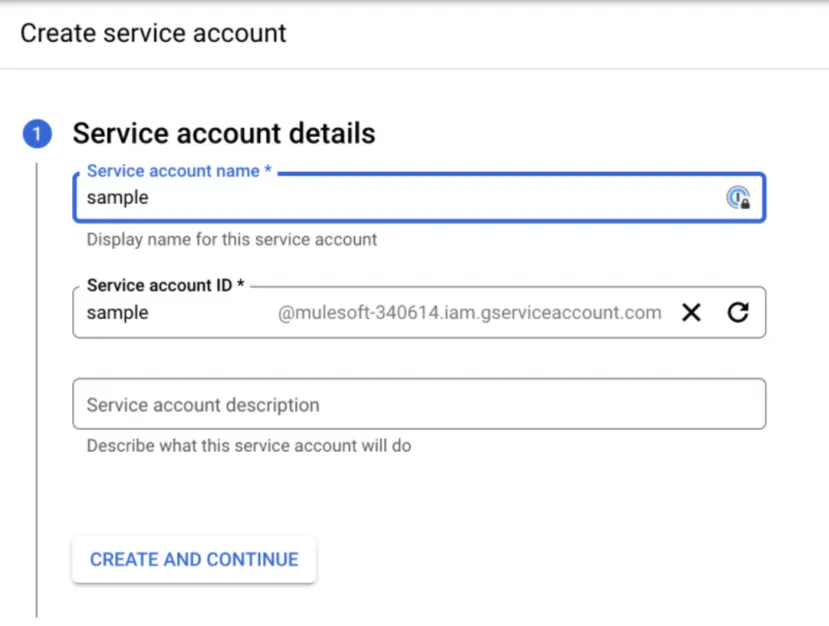Image resolution: width=829 pixels, height=626 pixels.
Task: Click the CREATE AND CONTINUE button
Action: pyautogui.click(x=194, y=559)
